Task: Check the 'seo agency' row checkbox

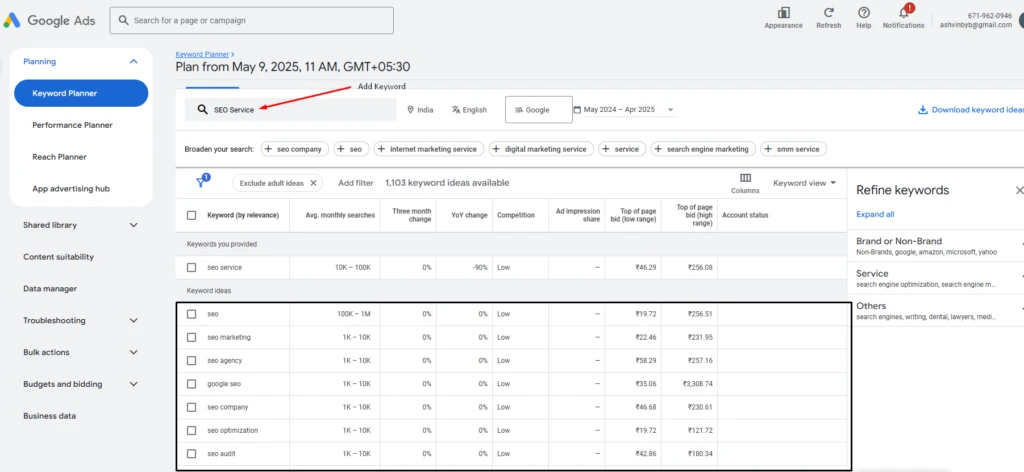Action: 191,360
